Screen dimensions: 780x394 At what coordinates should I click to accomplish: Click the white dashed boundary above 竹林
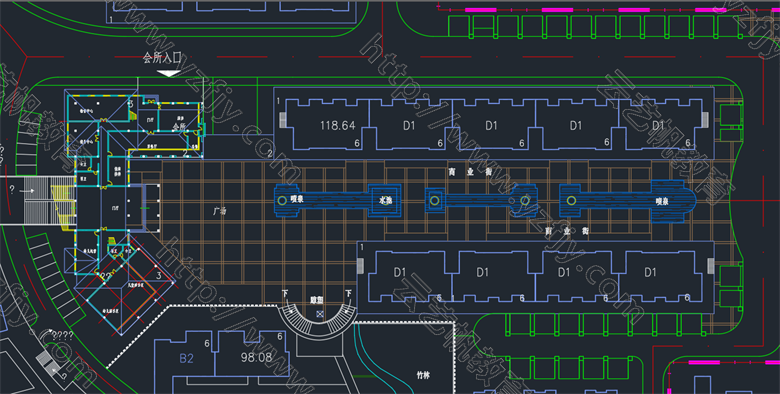tap(404, 322)
